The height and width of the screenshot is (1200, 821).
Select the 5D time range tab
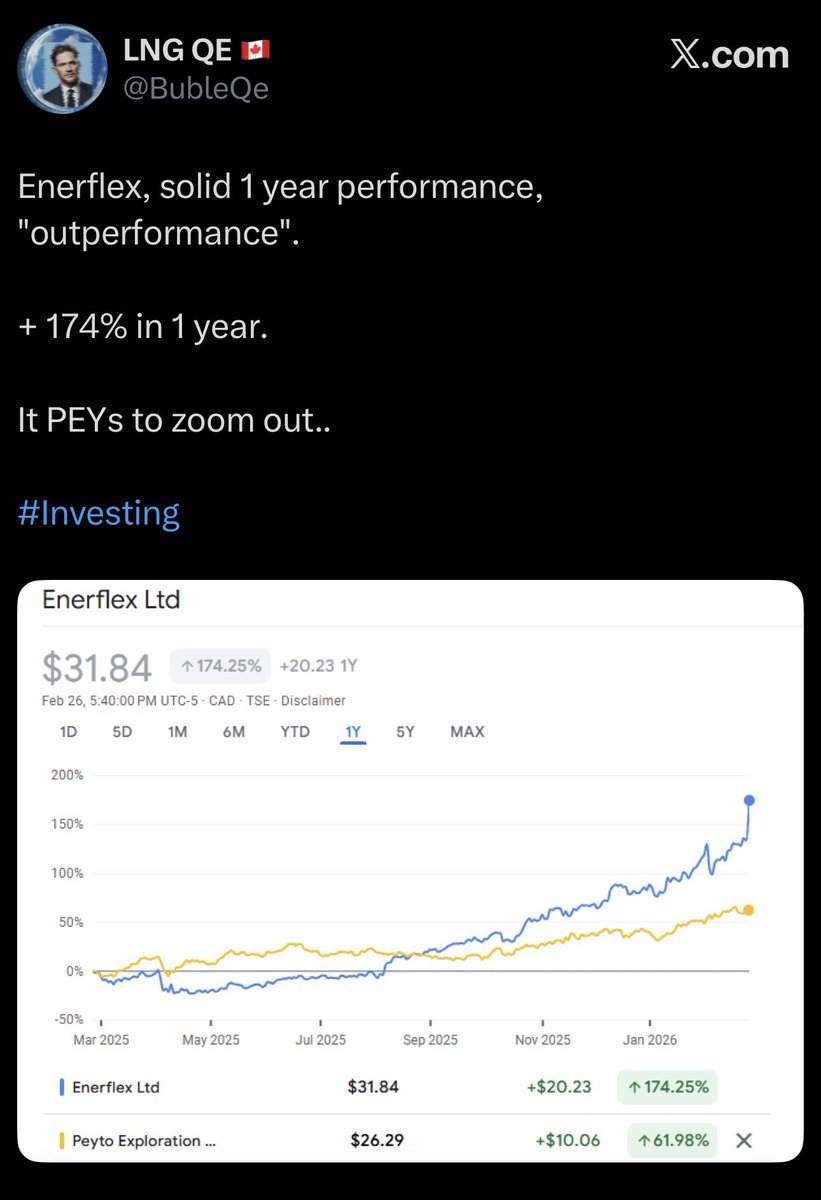[x=122, y=732]
